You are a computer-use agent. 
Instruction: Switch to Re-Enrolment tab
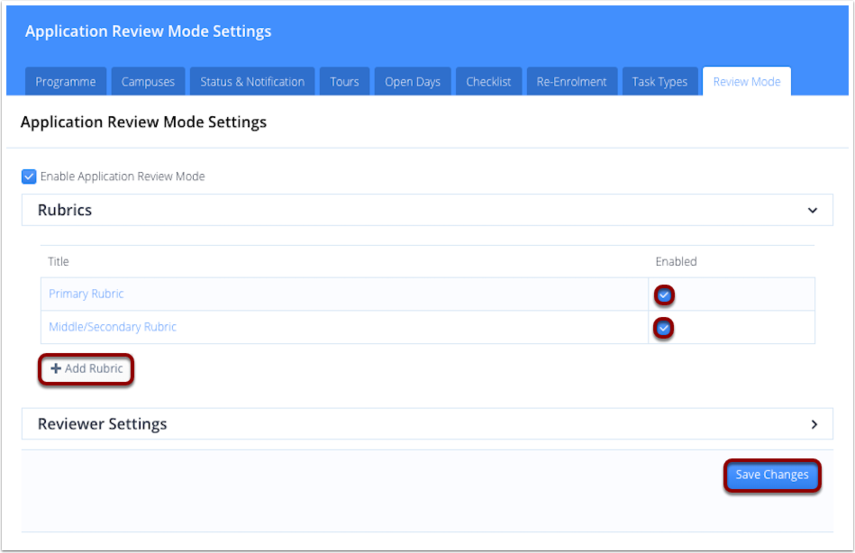(571, 82)
